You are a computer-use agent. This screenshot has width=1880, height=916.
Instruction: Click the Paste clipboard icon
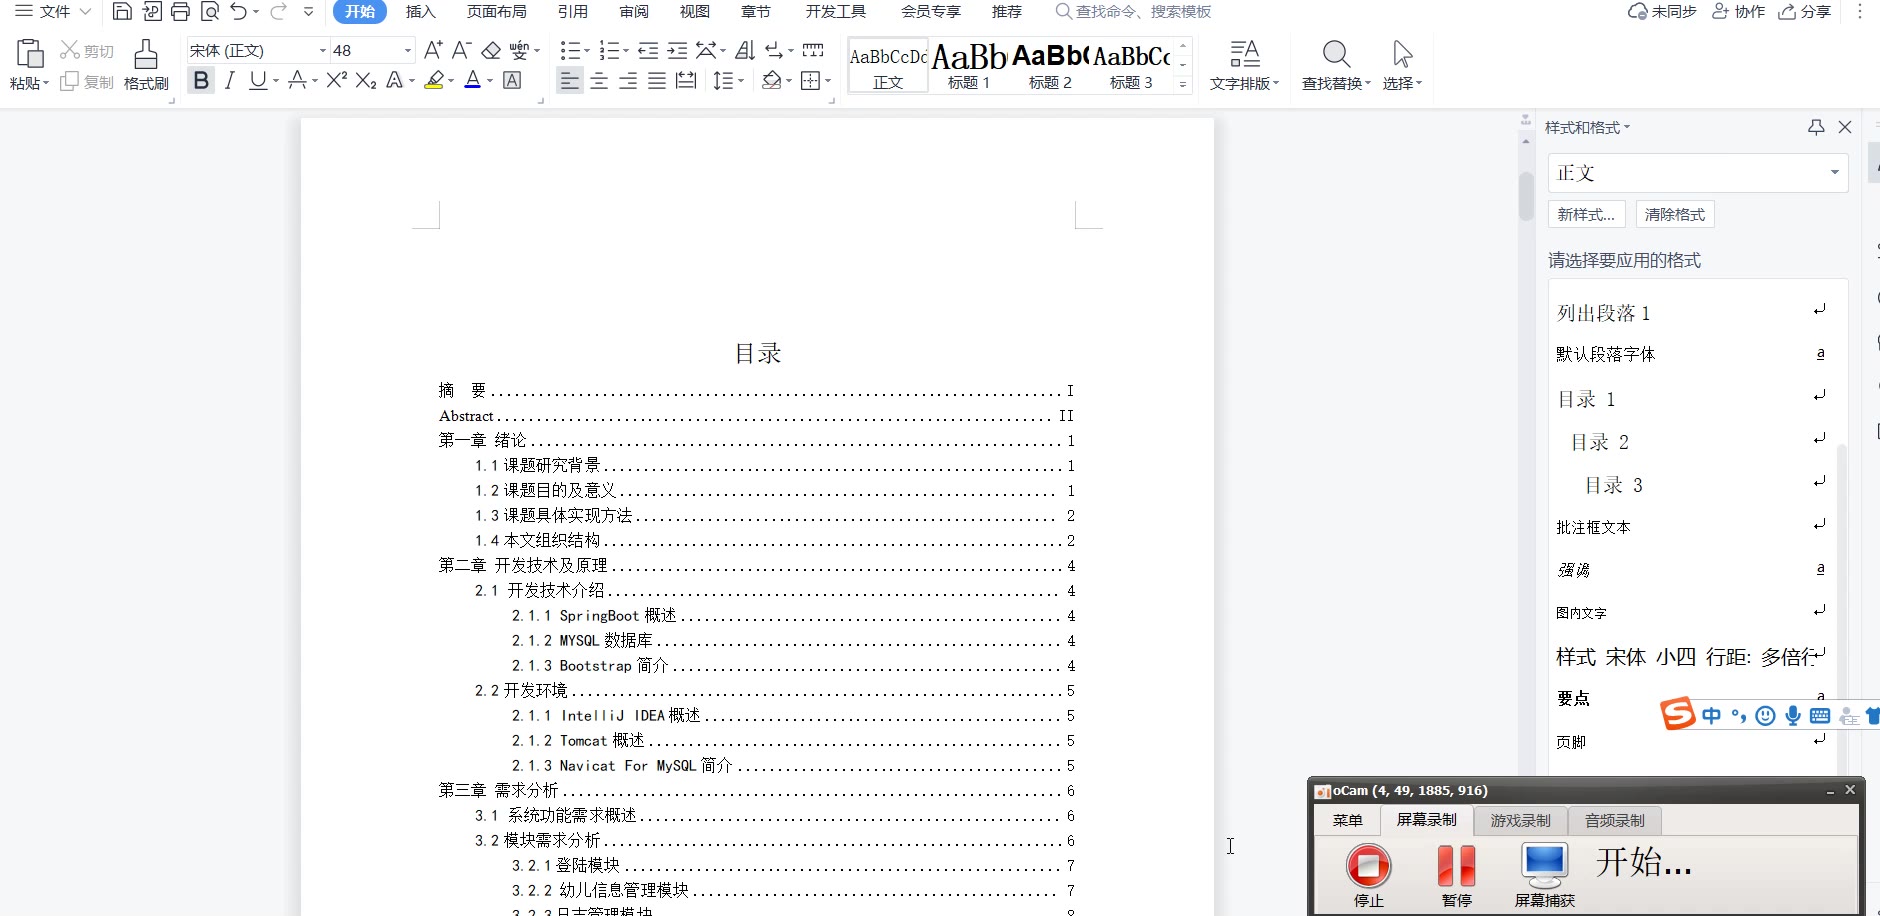coord(30,54)
